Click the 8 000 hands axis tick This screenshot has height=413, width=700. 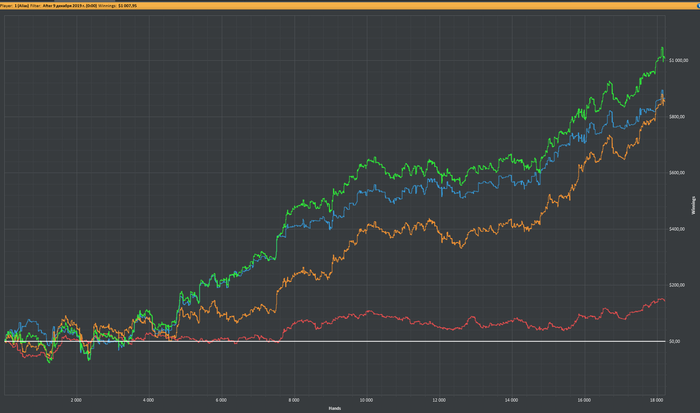[294, 400]
